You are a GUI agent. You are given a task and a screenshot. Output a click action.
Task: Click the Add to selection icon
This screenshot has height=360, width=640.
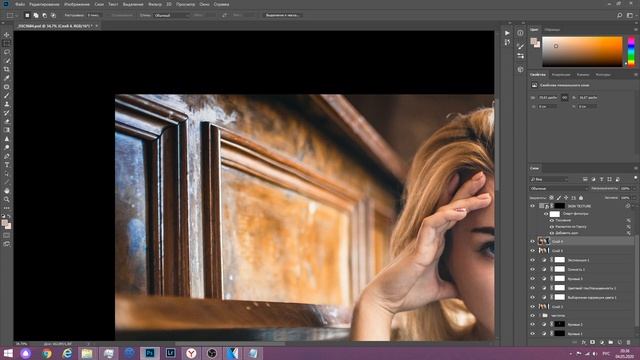36,15
